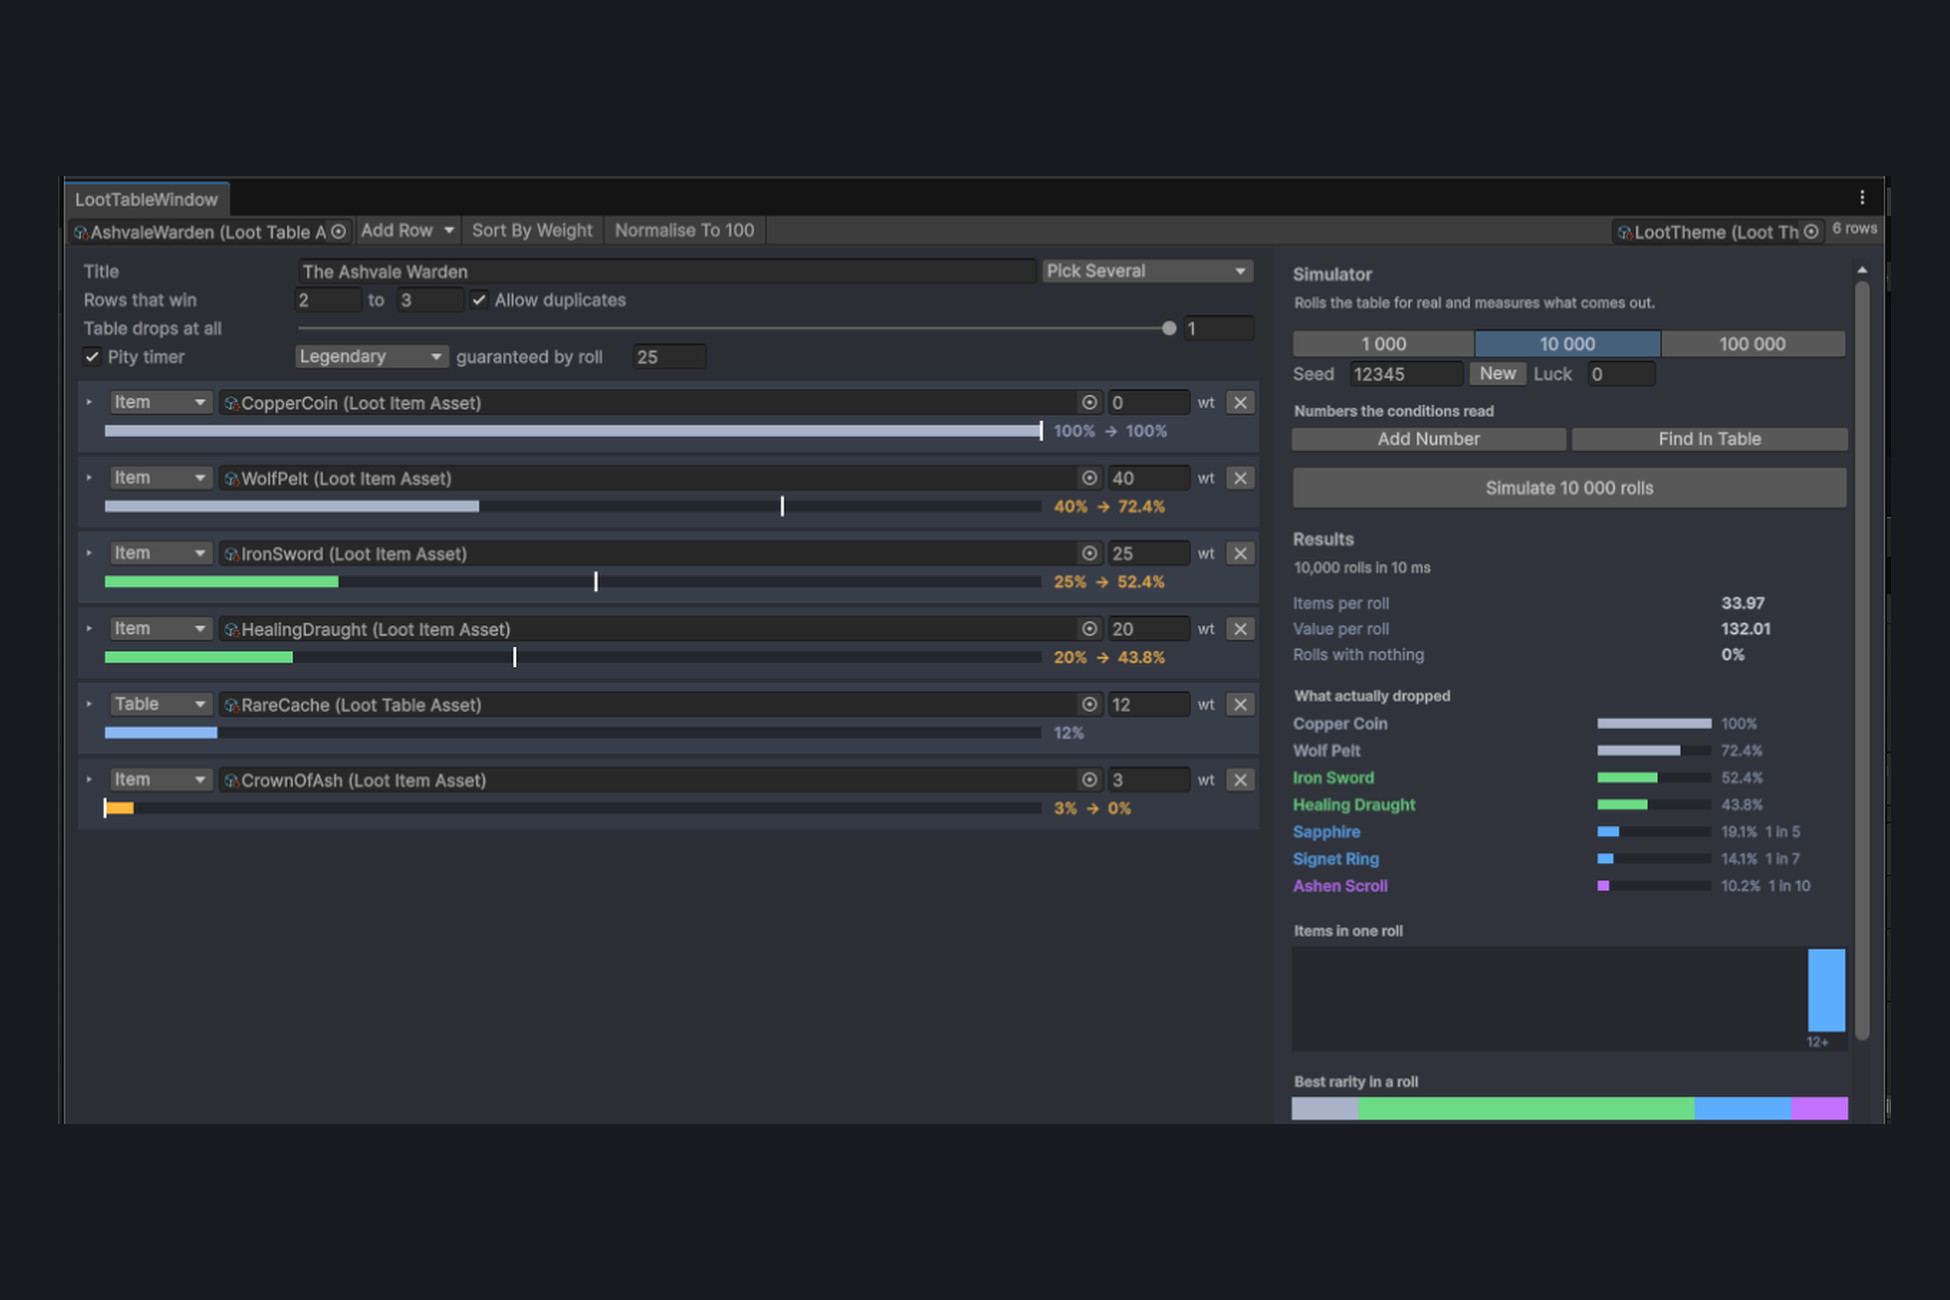The image size is (1950, 1300).
Task: Open object picker for IronSword asset
Action: pos(1089,553)
